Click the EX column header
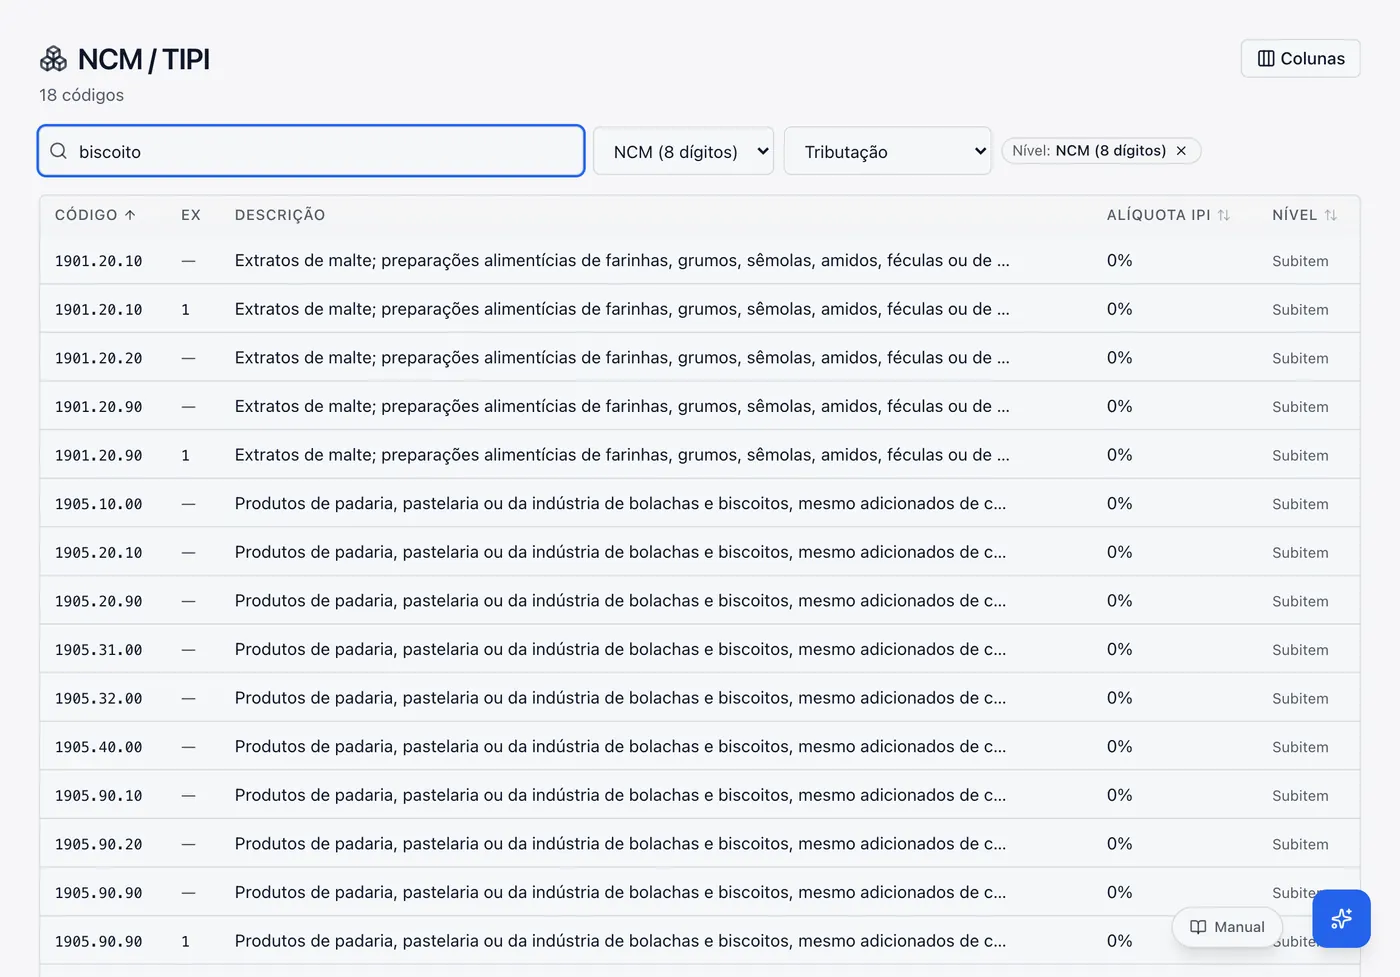 tap(191, 215)
